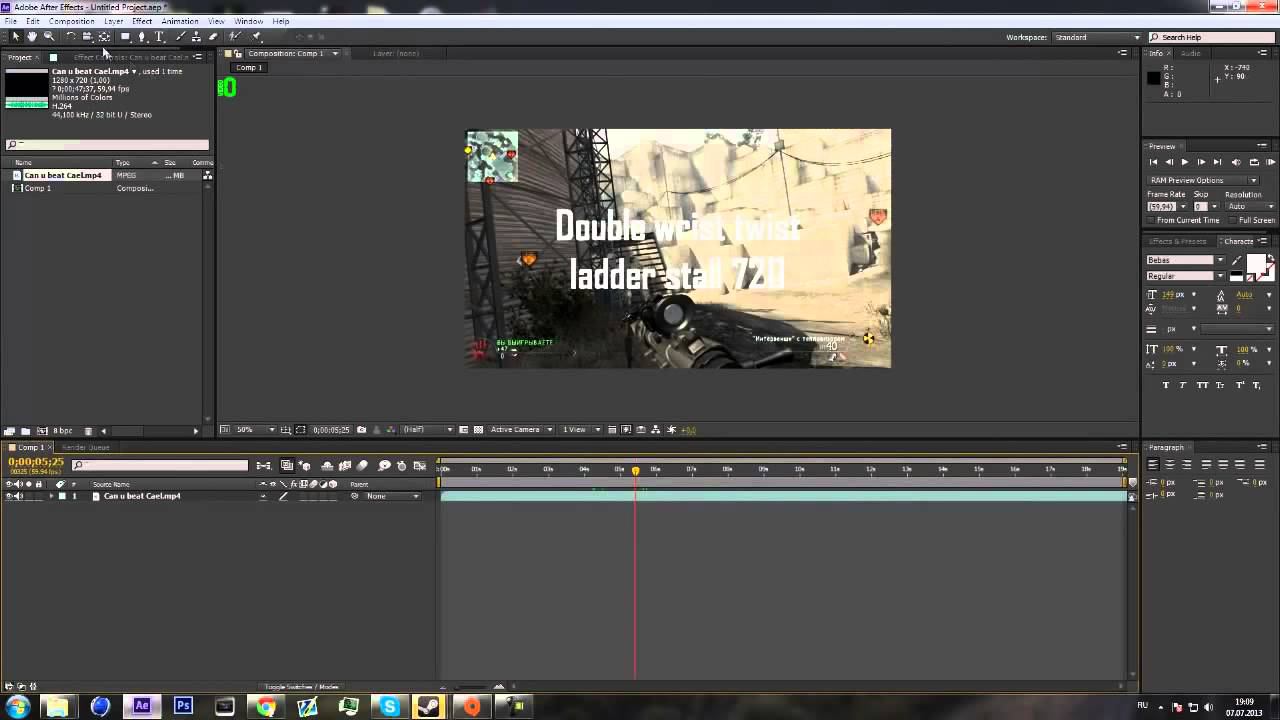Toggle transparency grid in viewer

point(479,430)
